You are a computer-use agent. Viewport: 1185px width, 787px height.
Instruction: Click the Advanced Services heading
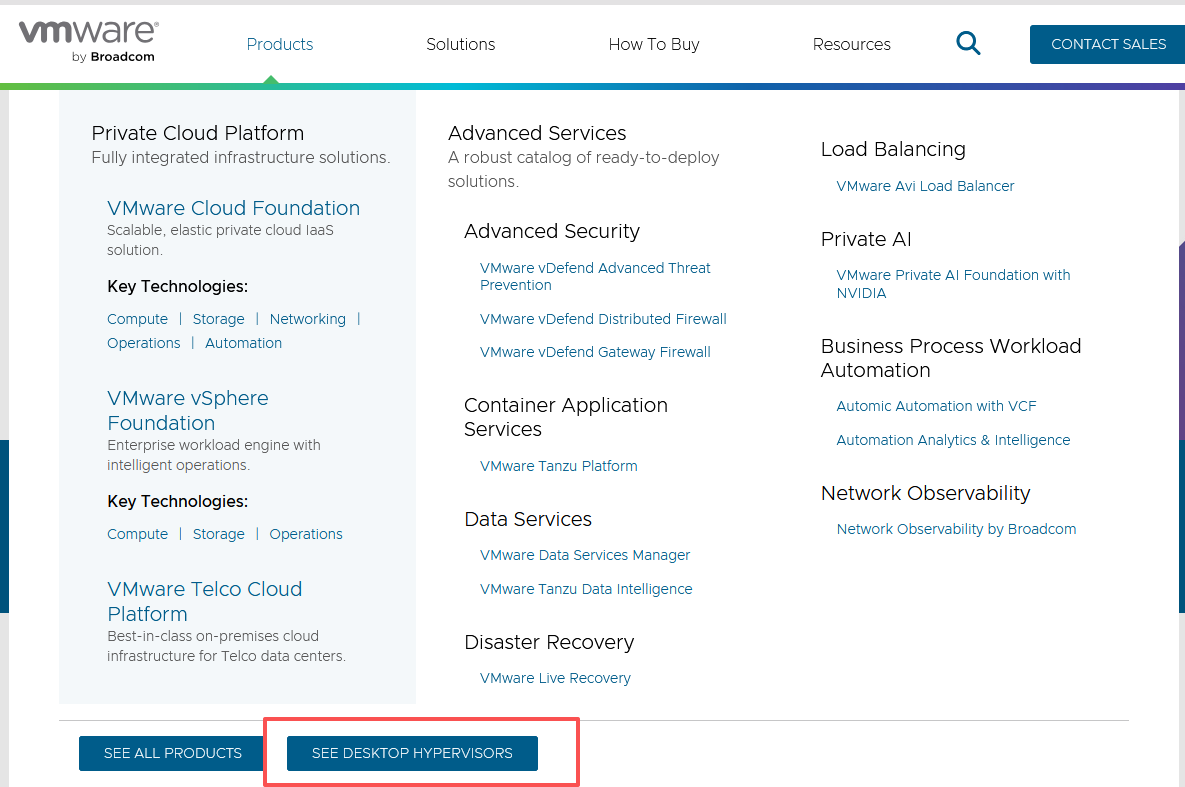pyautogui.click(x=537, y=133)
